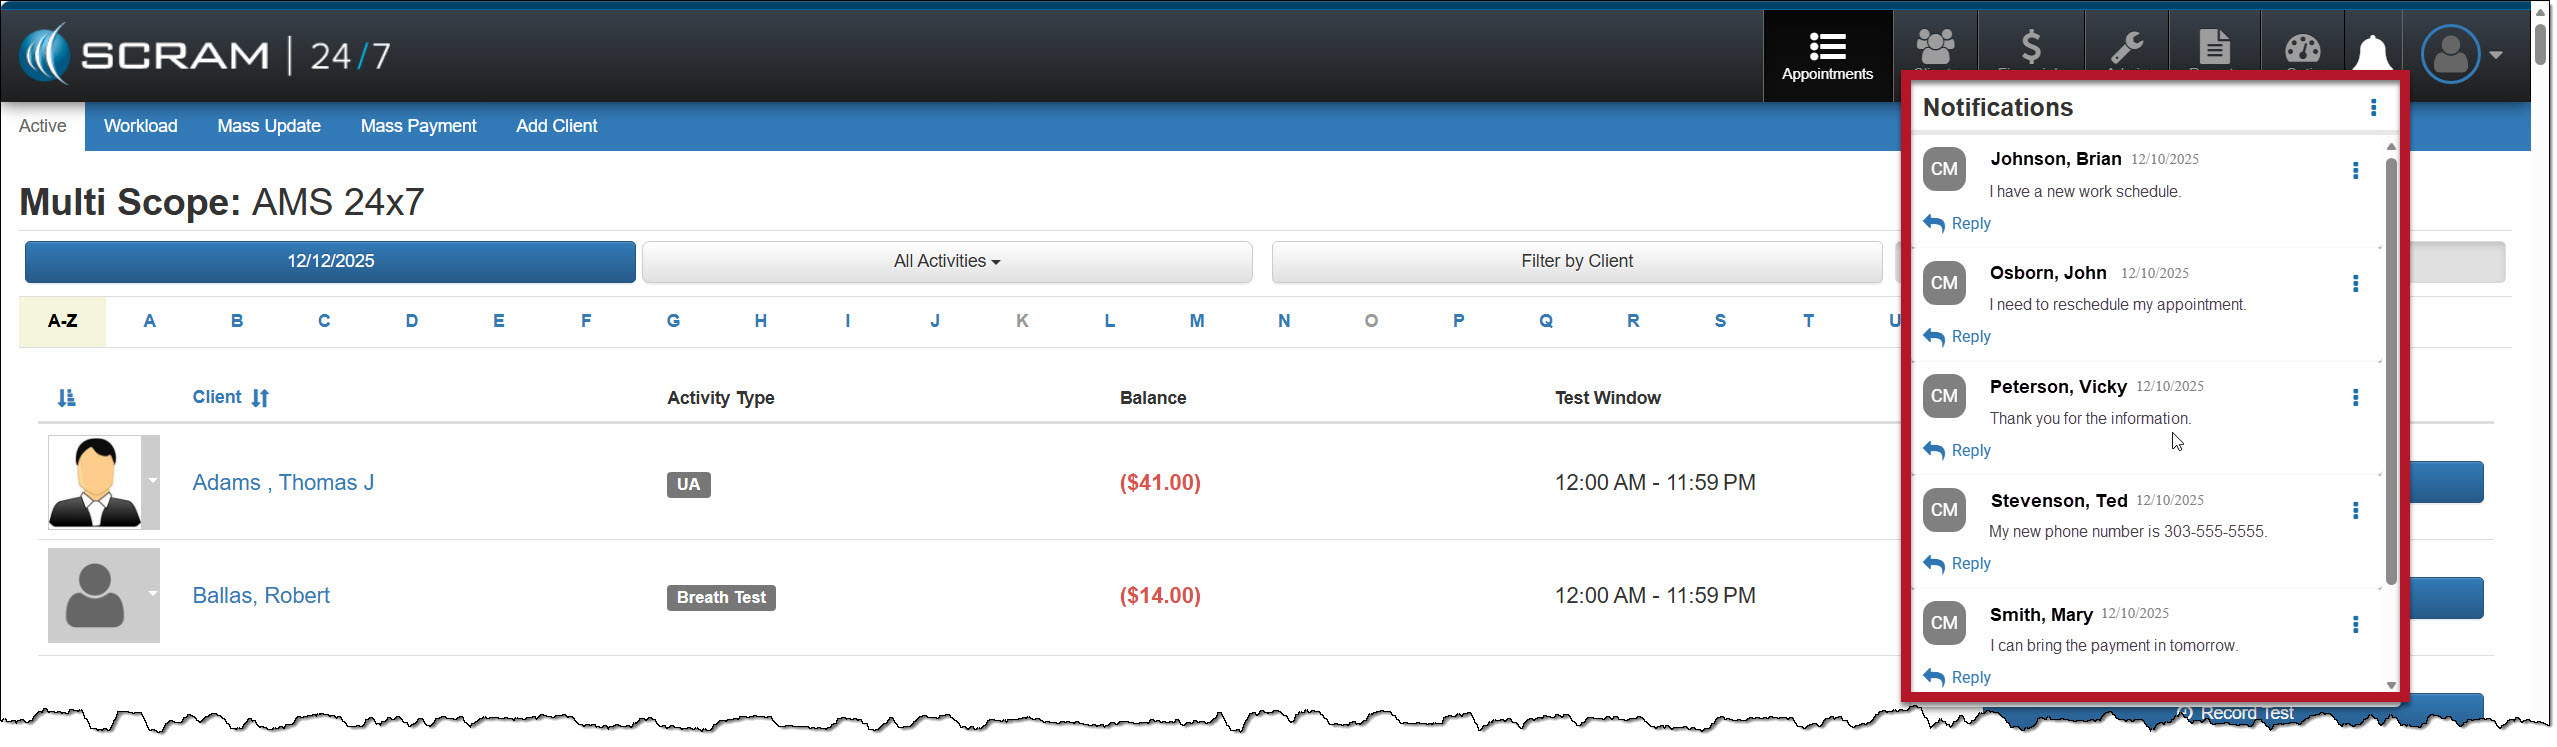Switch to the Workload tab
The height and width of the screenshot is (747, 2557).
(x=140, y=126)
